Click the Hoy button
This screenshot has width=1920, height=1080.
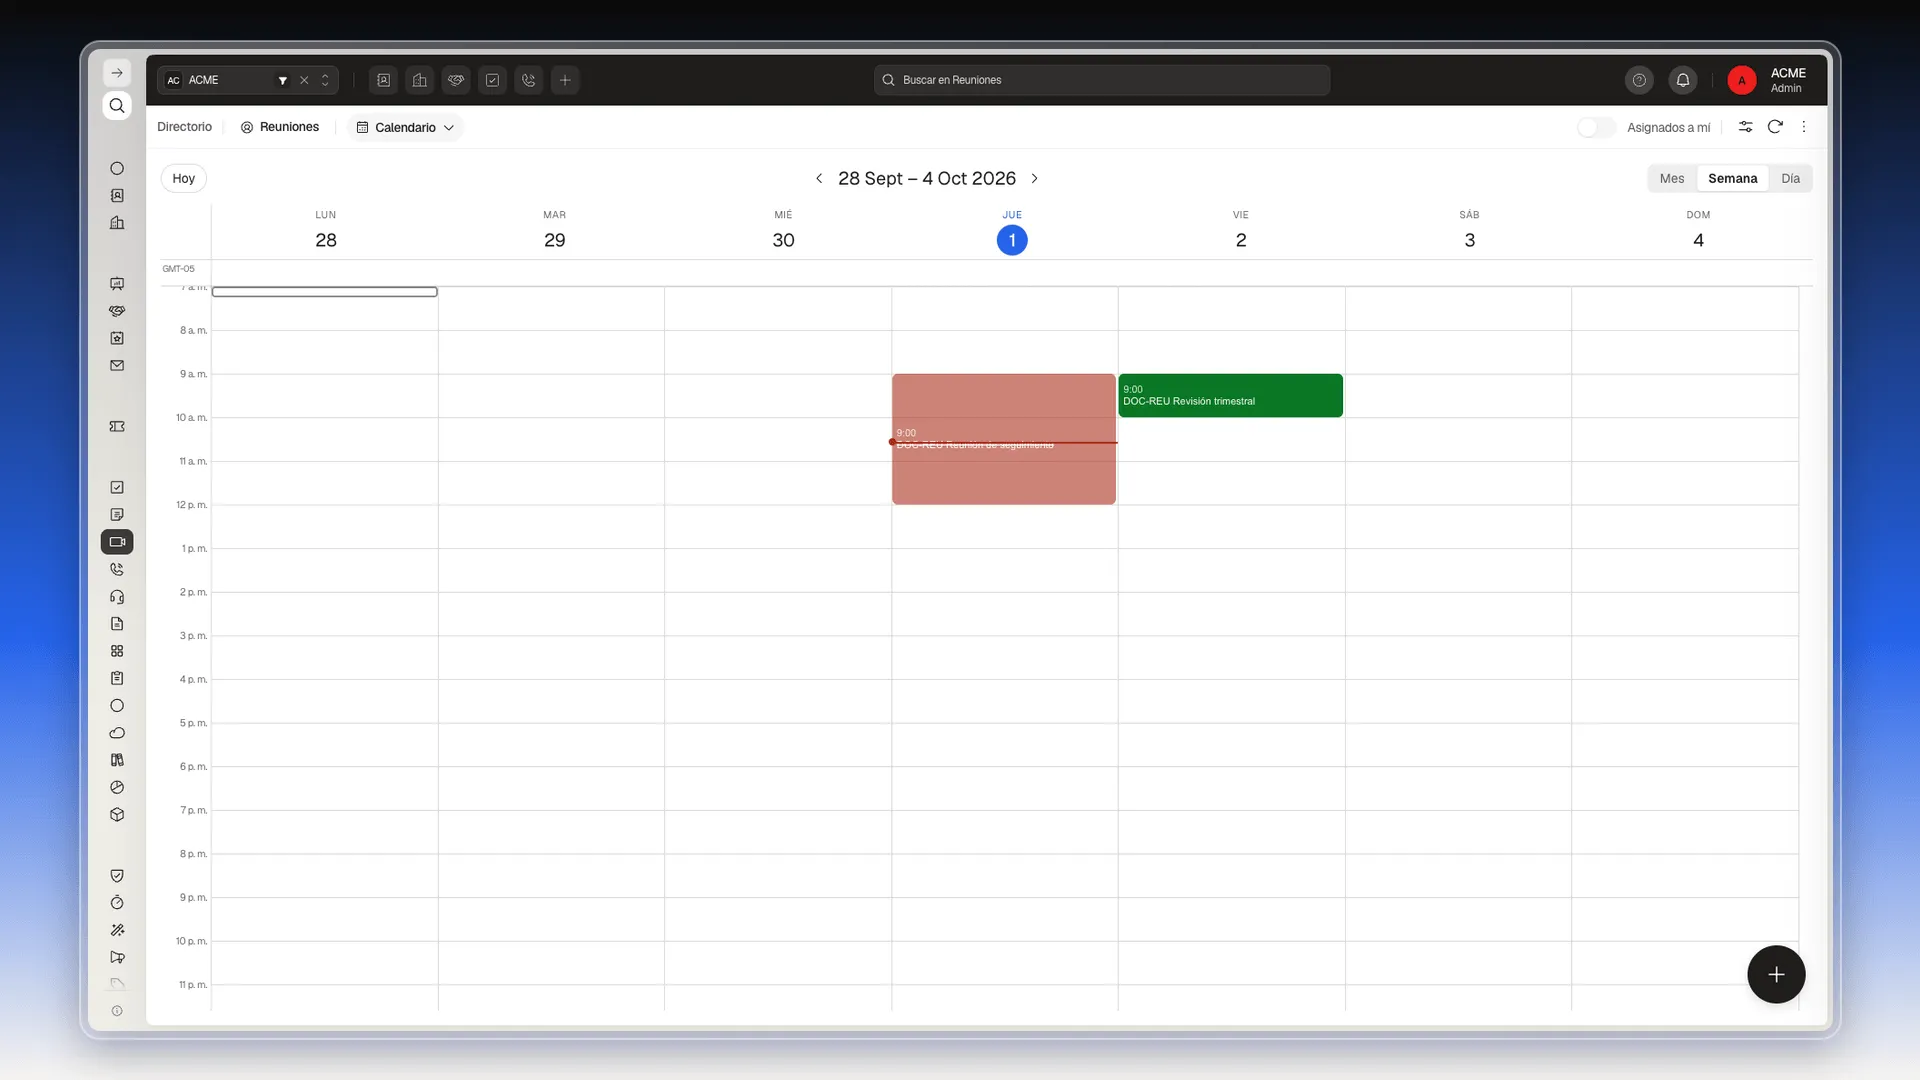click(x=184, y=178)
